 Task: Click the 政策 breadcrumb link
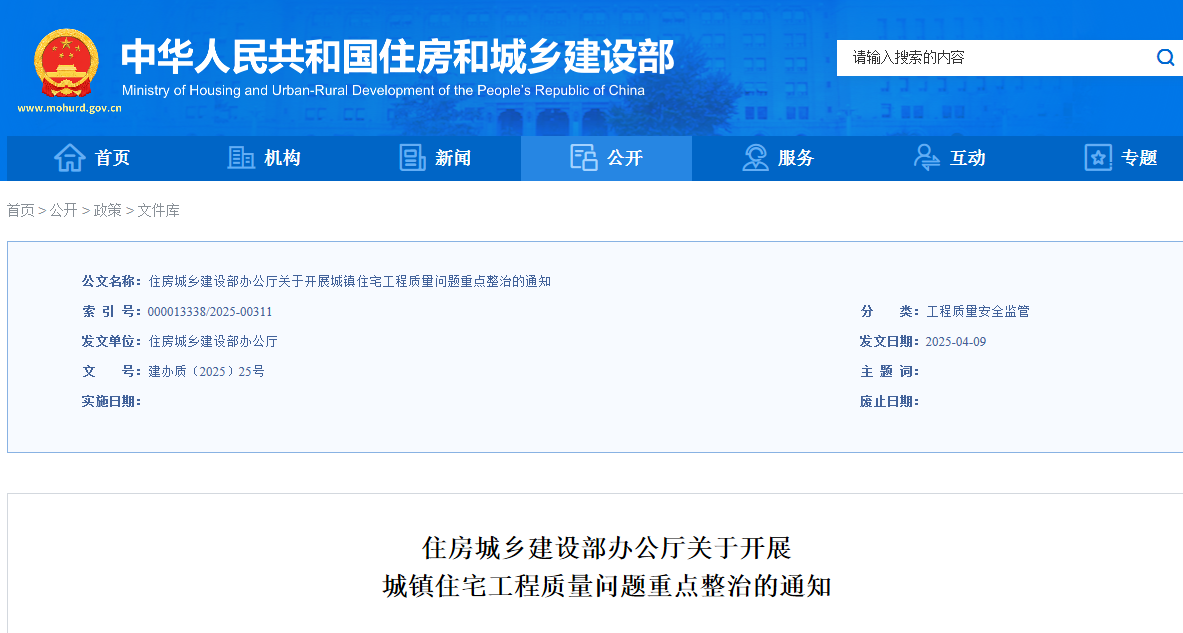coord(107,210)
